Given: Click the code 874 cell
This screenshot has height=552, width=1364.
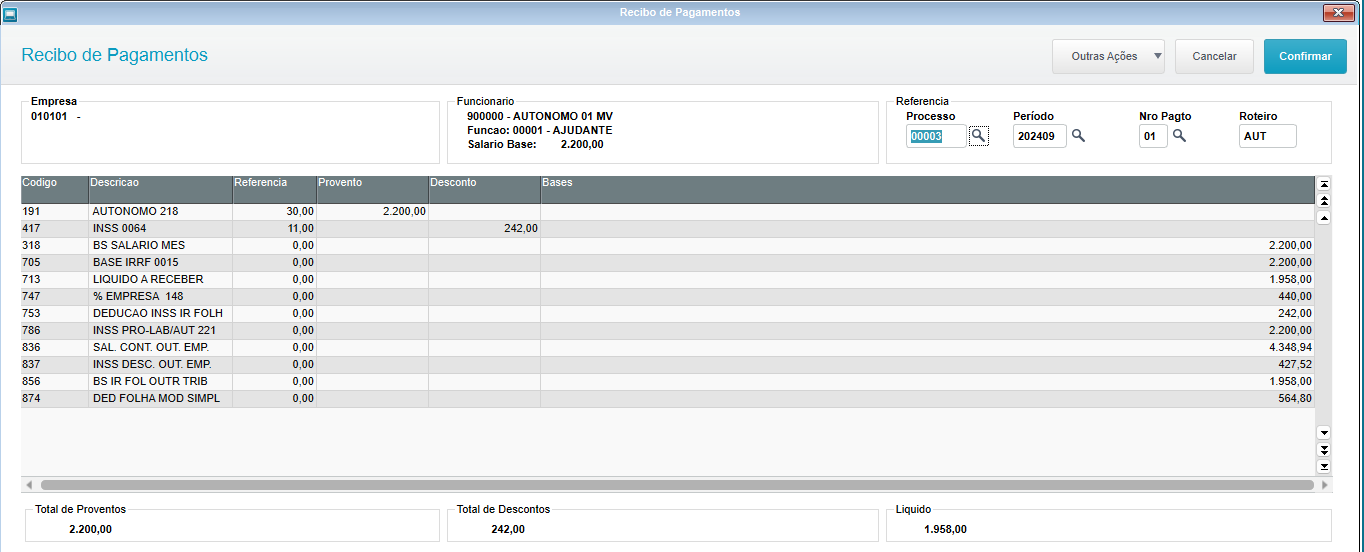Looking at the screenshot, I should click(x=54, y=399).
